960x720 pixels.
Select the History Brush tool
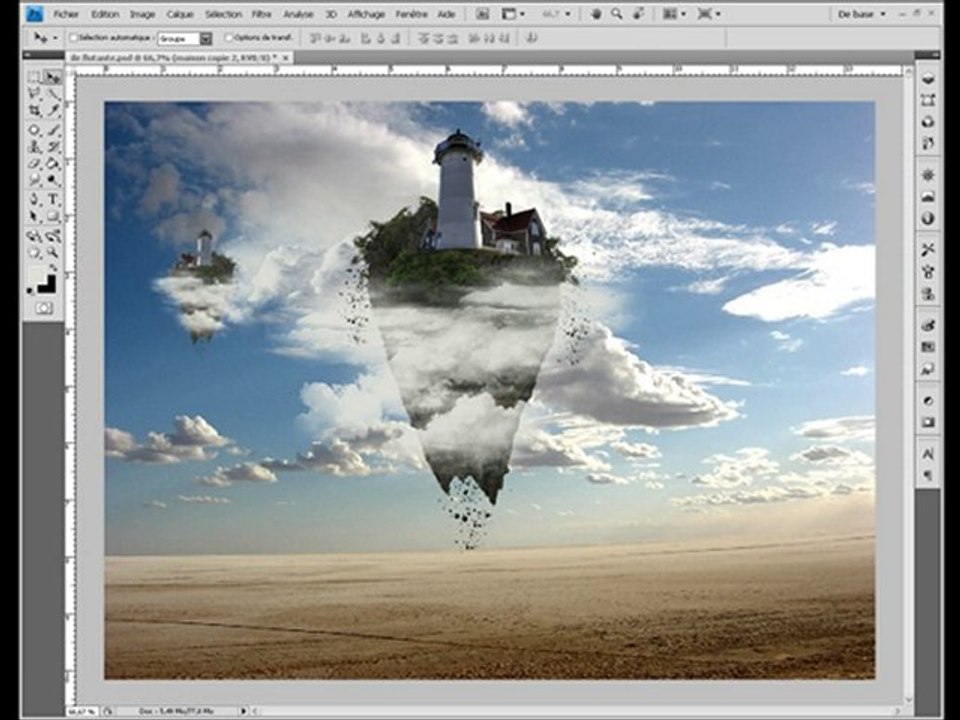pyautogui.click(x=53, y=147)
